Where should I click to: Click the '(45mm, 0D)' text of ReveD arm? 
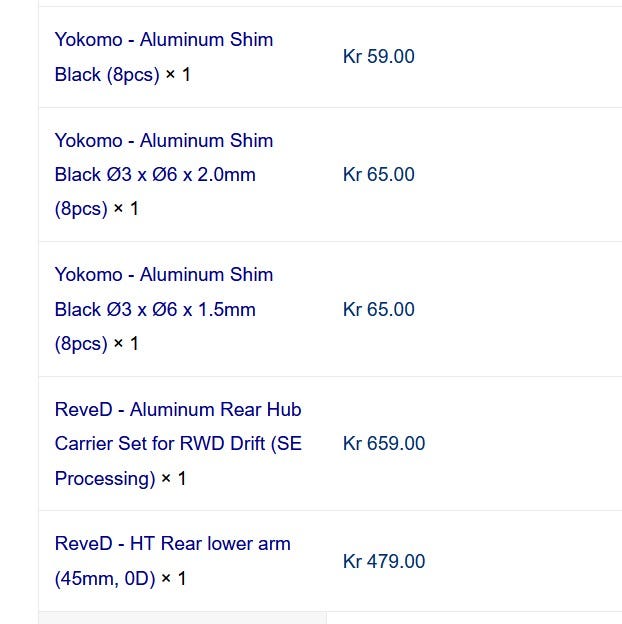[105, 578]
